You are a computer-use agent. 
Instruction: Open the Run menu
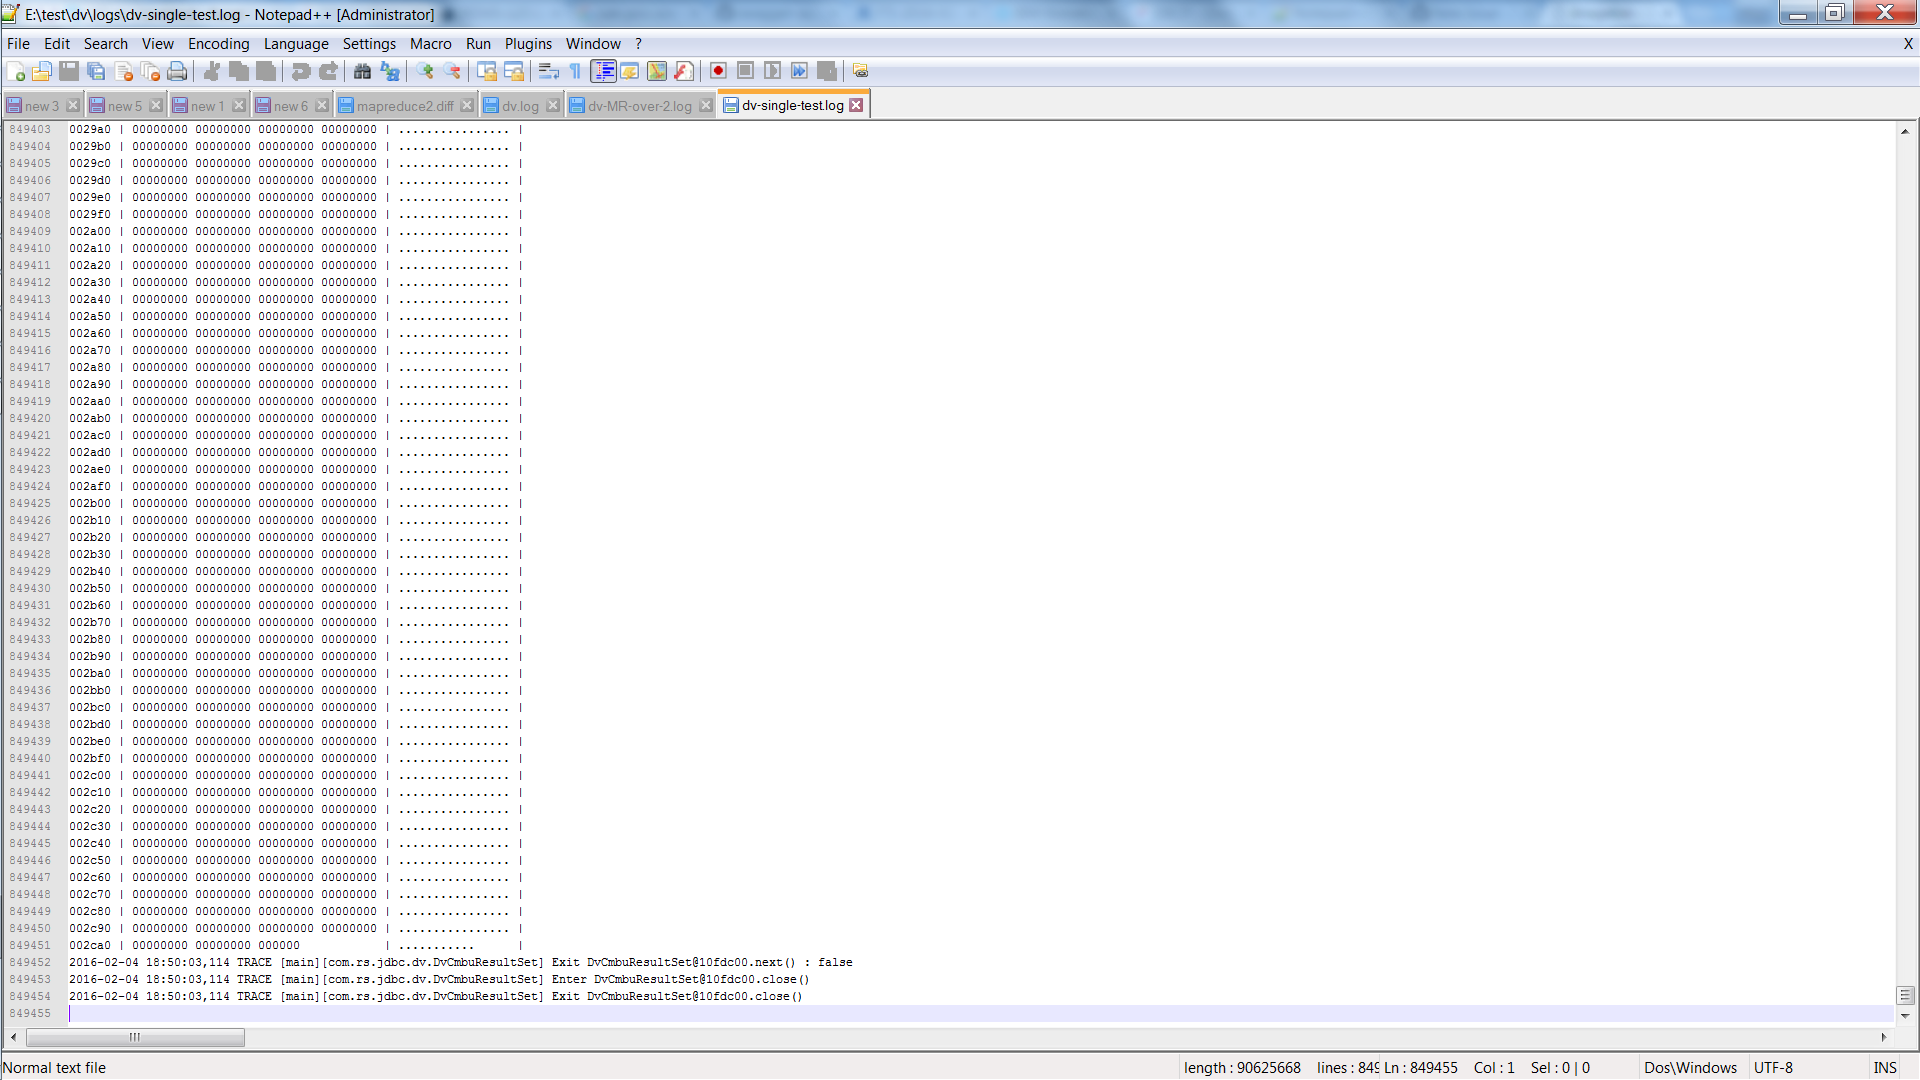pos(478,44)
